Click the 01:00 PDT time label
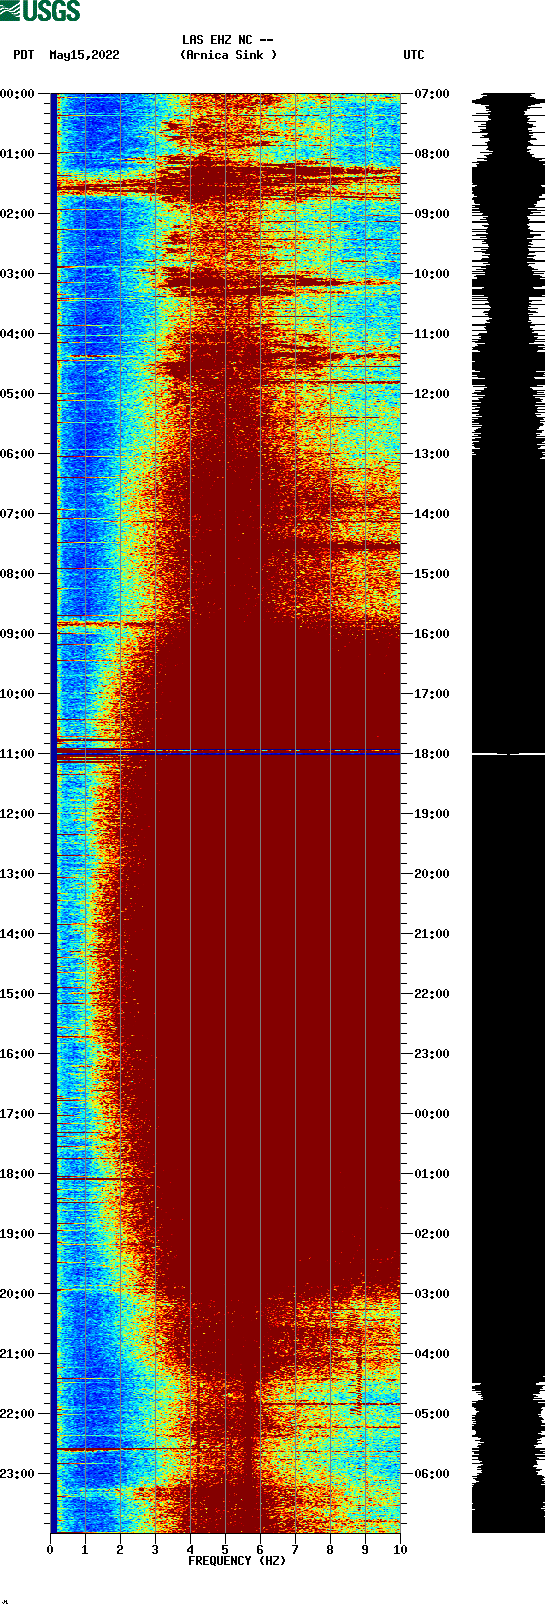This screenshot has width=552, height=1613. [x=18, y=154]
